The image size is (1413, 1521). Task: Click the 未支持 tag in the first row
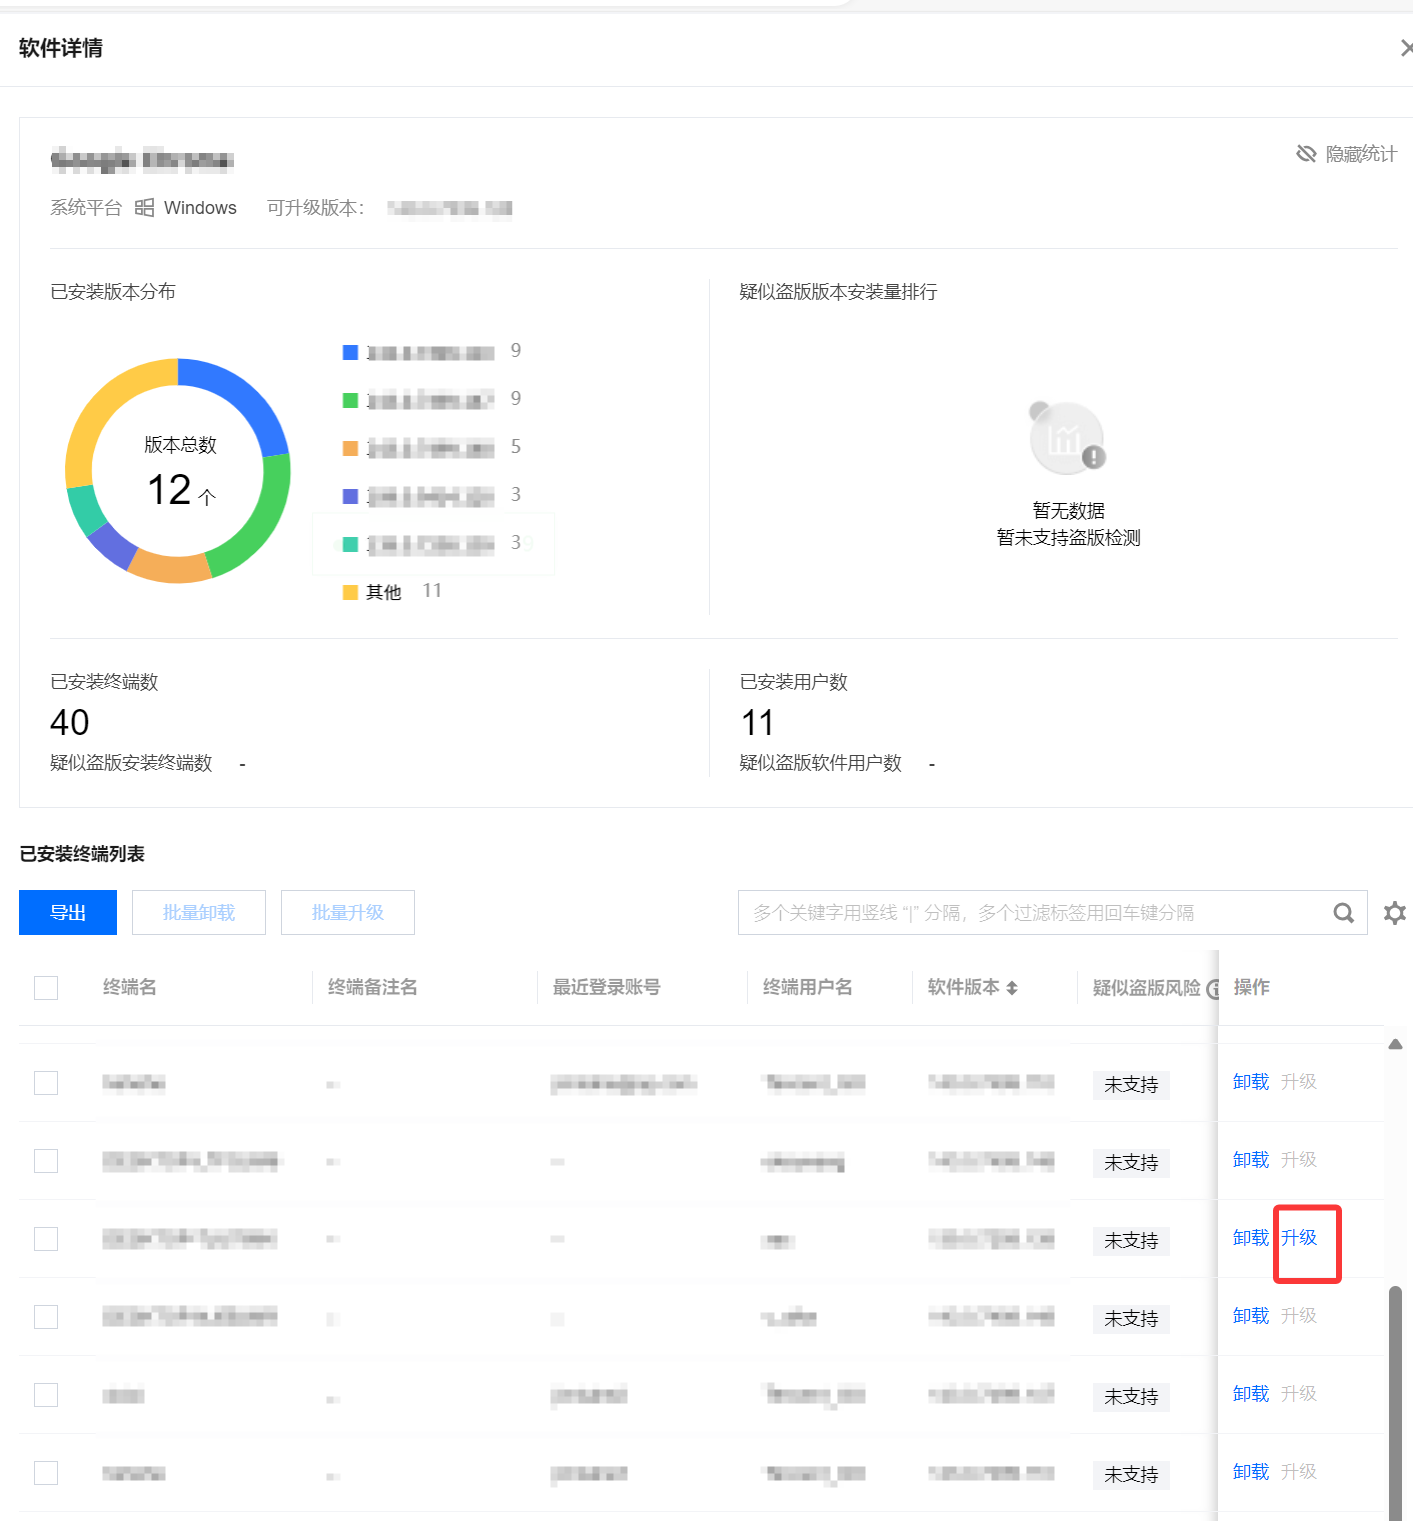[1131, 1084]
